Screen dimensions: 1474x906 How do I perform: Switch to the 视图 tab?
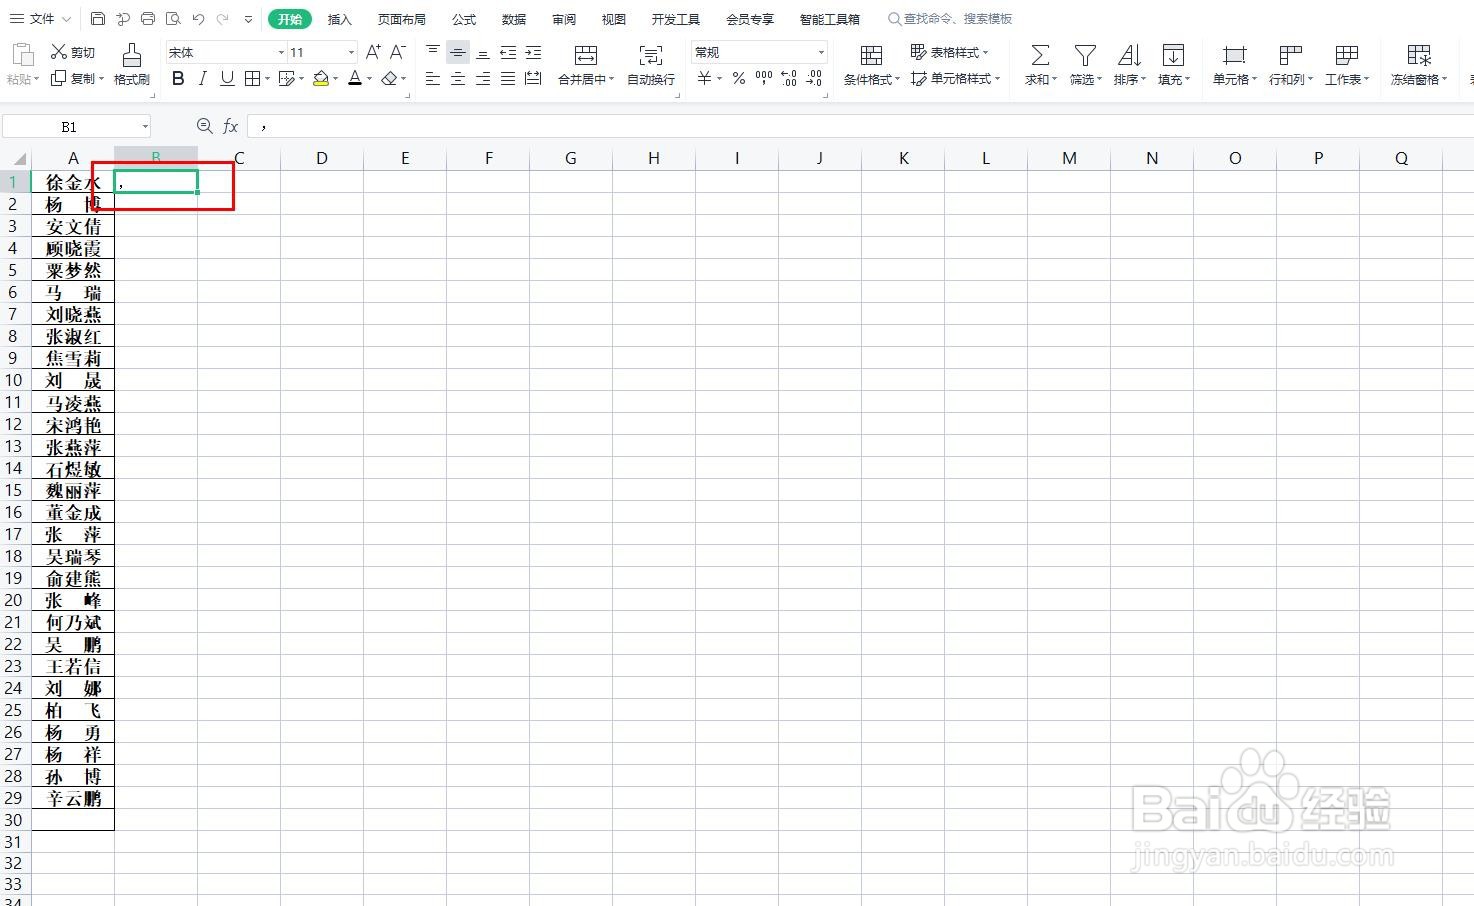point(614,19)
